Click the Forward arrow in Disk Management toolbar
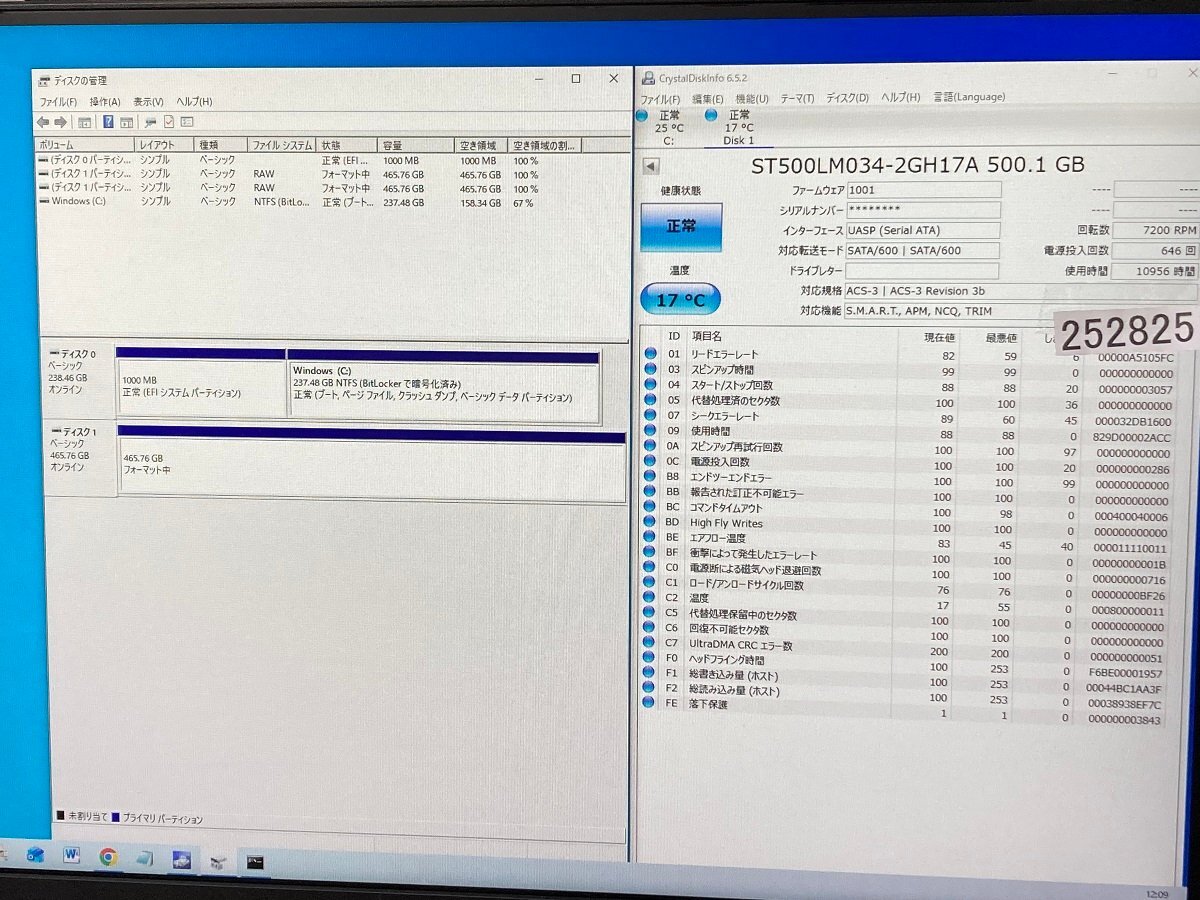Image resolution: width=1200 pixels, height=900 pixels. point(60,122)
